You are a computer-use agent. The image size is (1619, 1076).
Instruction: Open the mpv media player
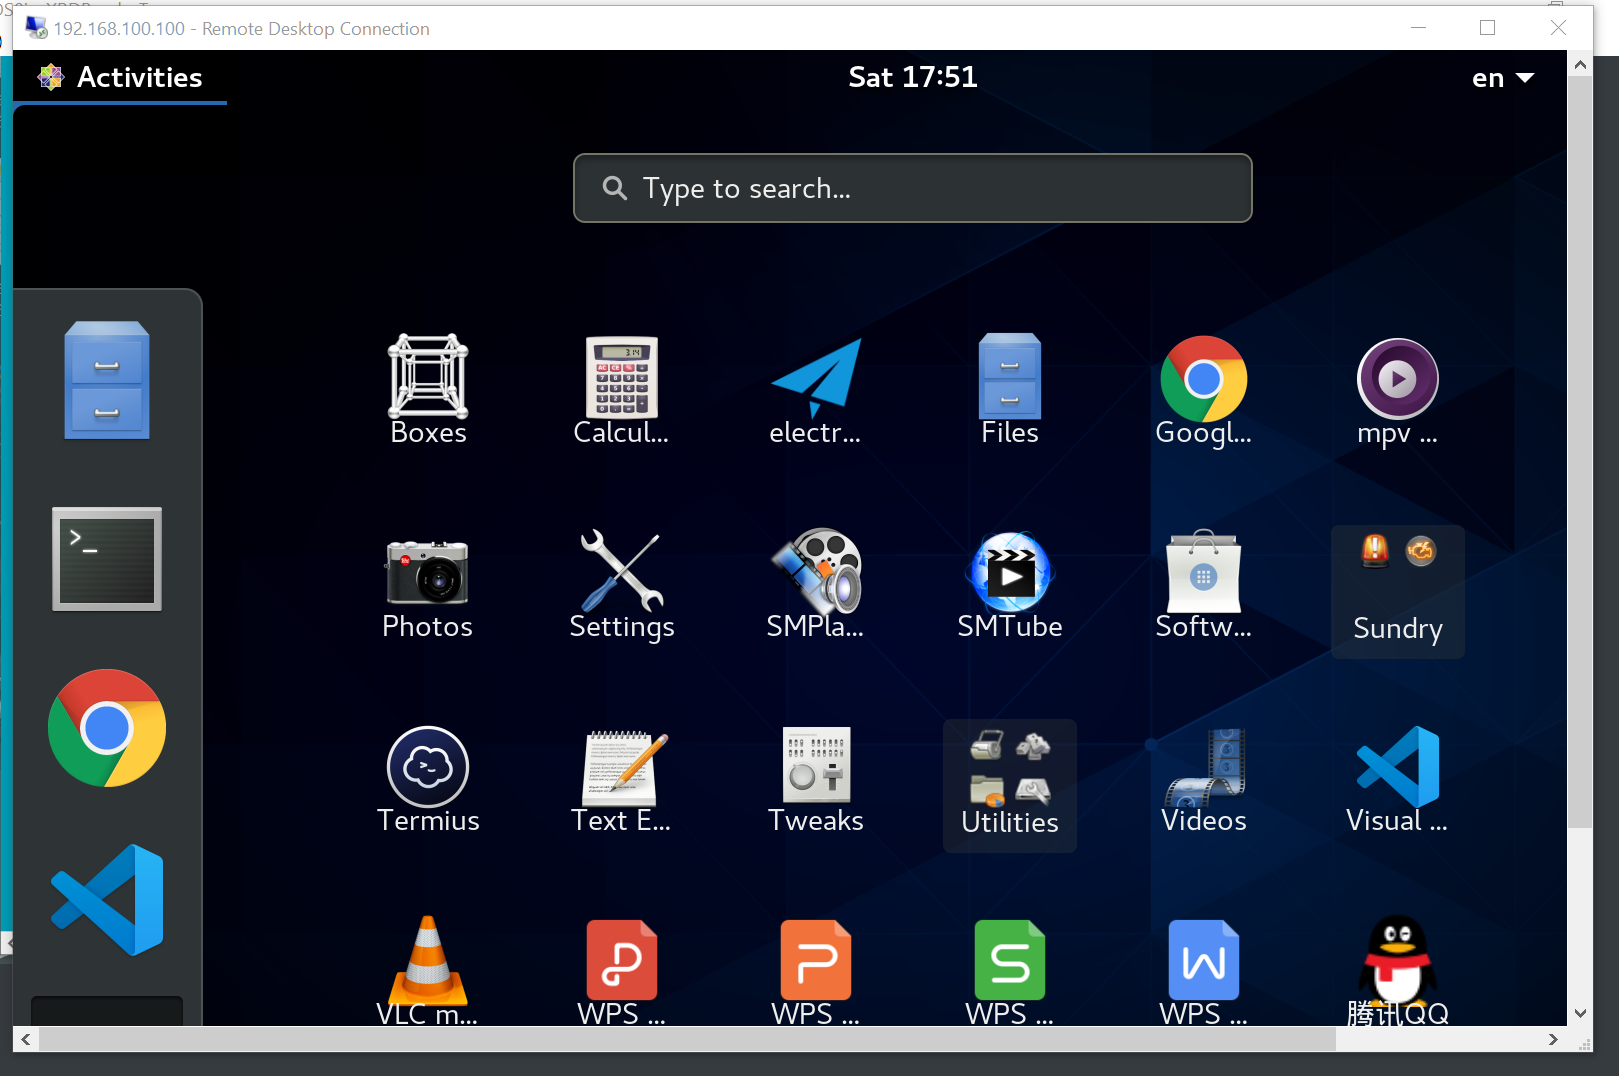(x=1397, y=390)
